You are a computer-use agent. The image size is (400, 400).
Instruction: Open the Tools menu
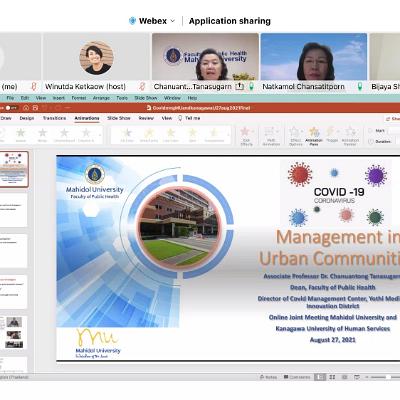122,98
